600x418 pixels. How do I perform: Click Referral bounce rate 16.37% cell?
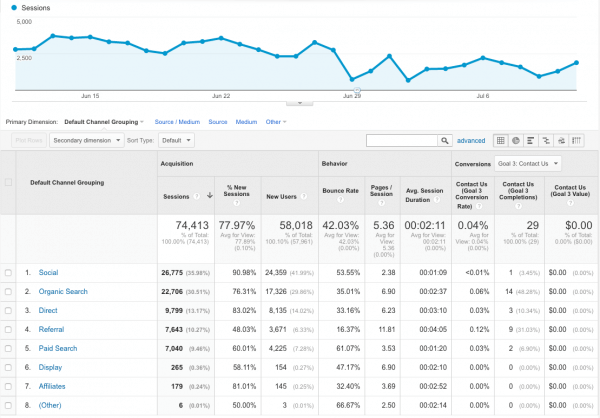348,330
